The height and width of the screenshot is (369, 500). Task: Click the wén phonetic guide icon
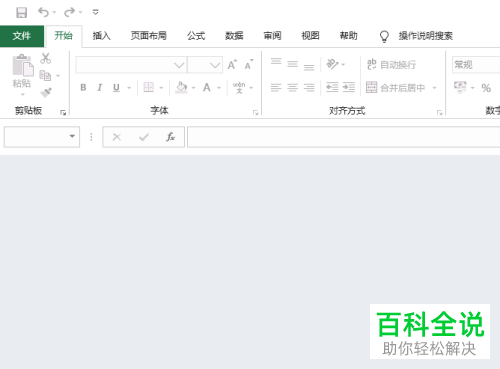tap(239, 87)
